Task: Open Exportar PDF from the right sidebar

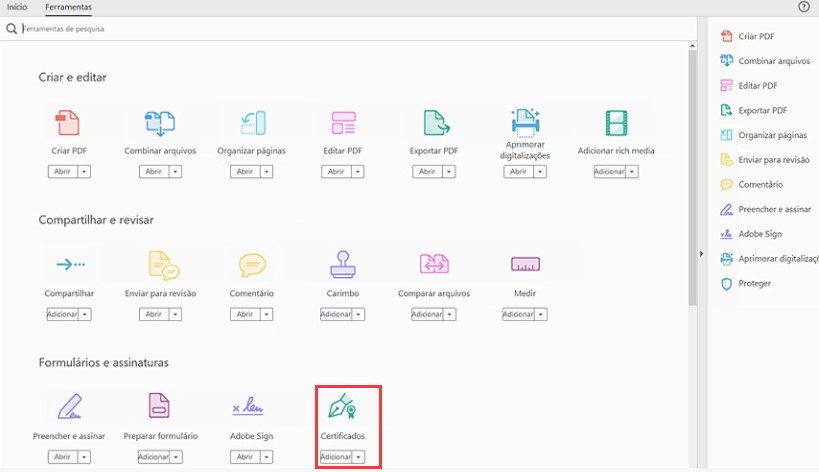Action: [x=754, y=110]
